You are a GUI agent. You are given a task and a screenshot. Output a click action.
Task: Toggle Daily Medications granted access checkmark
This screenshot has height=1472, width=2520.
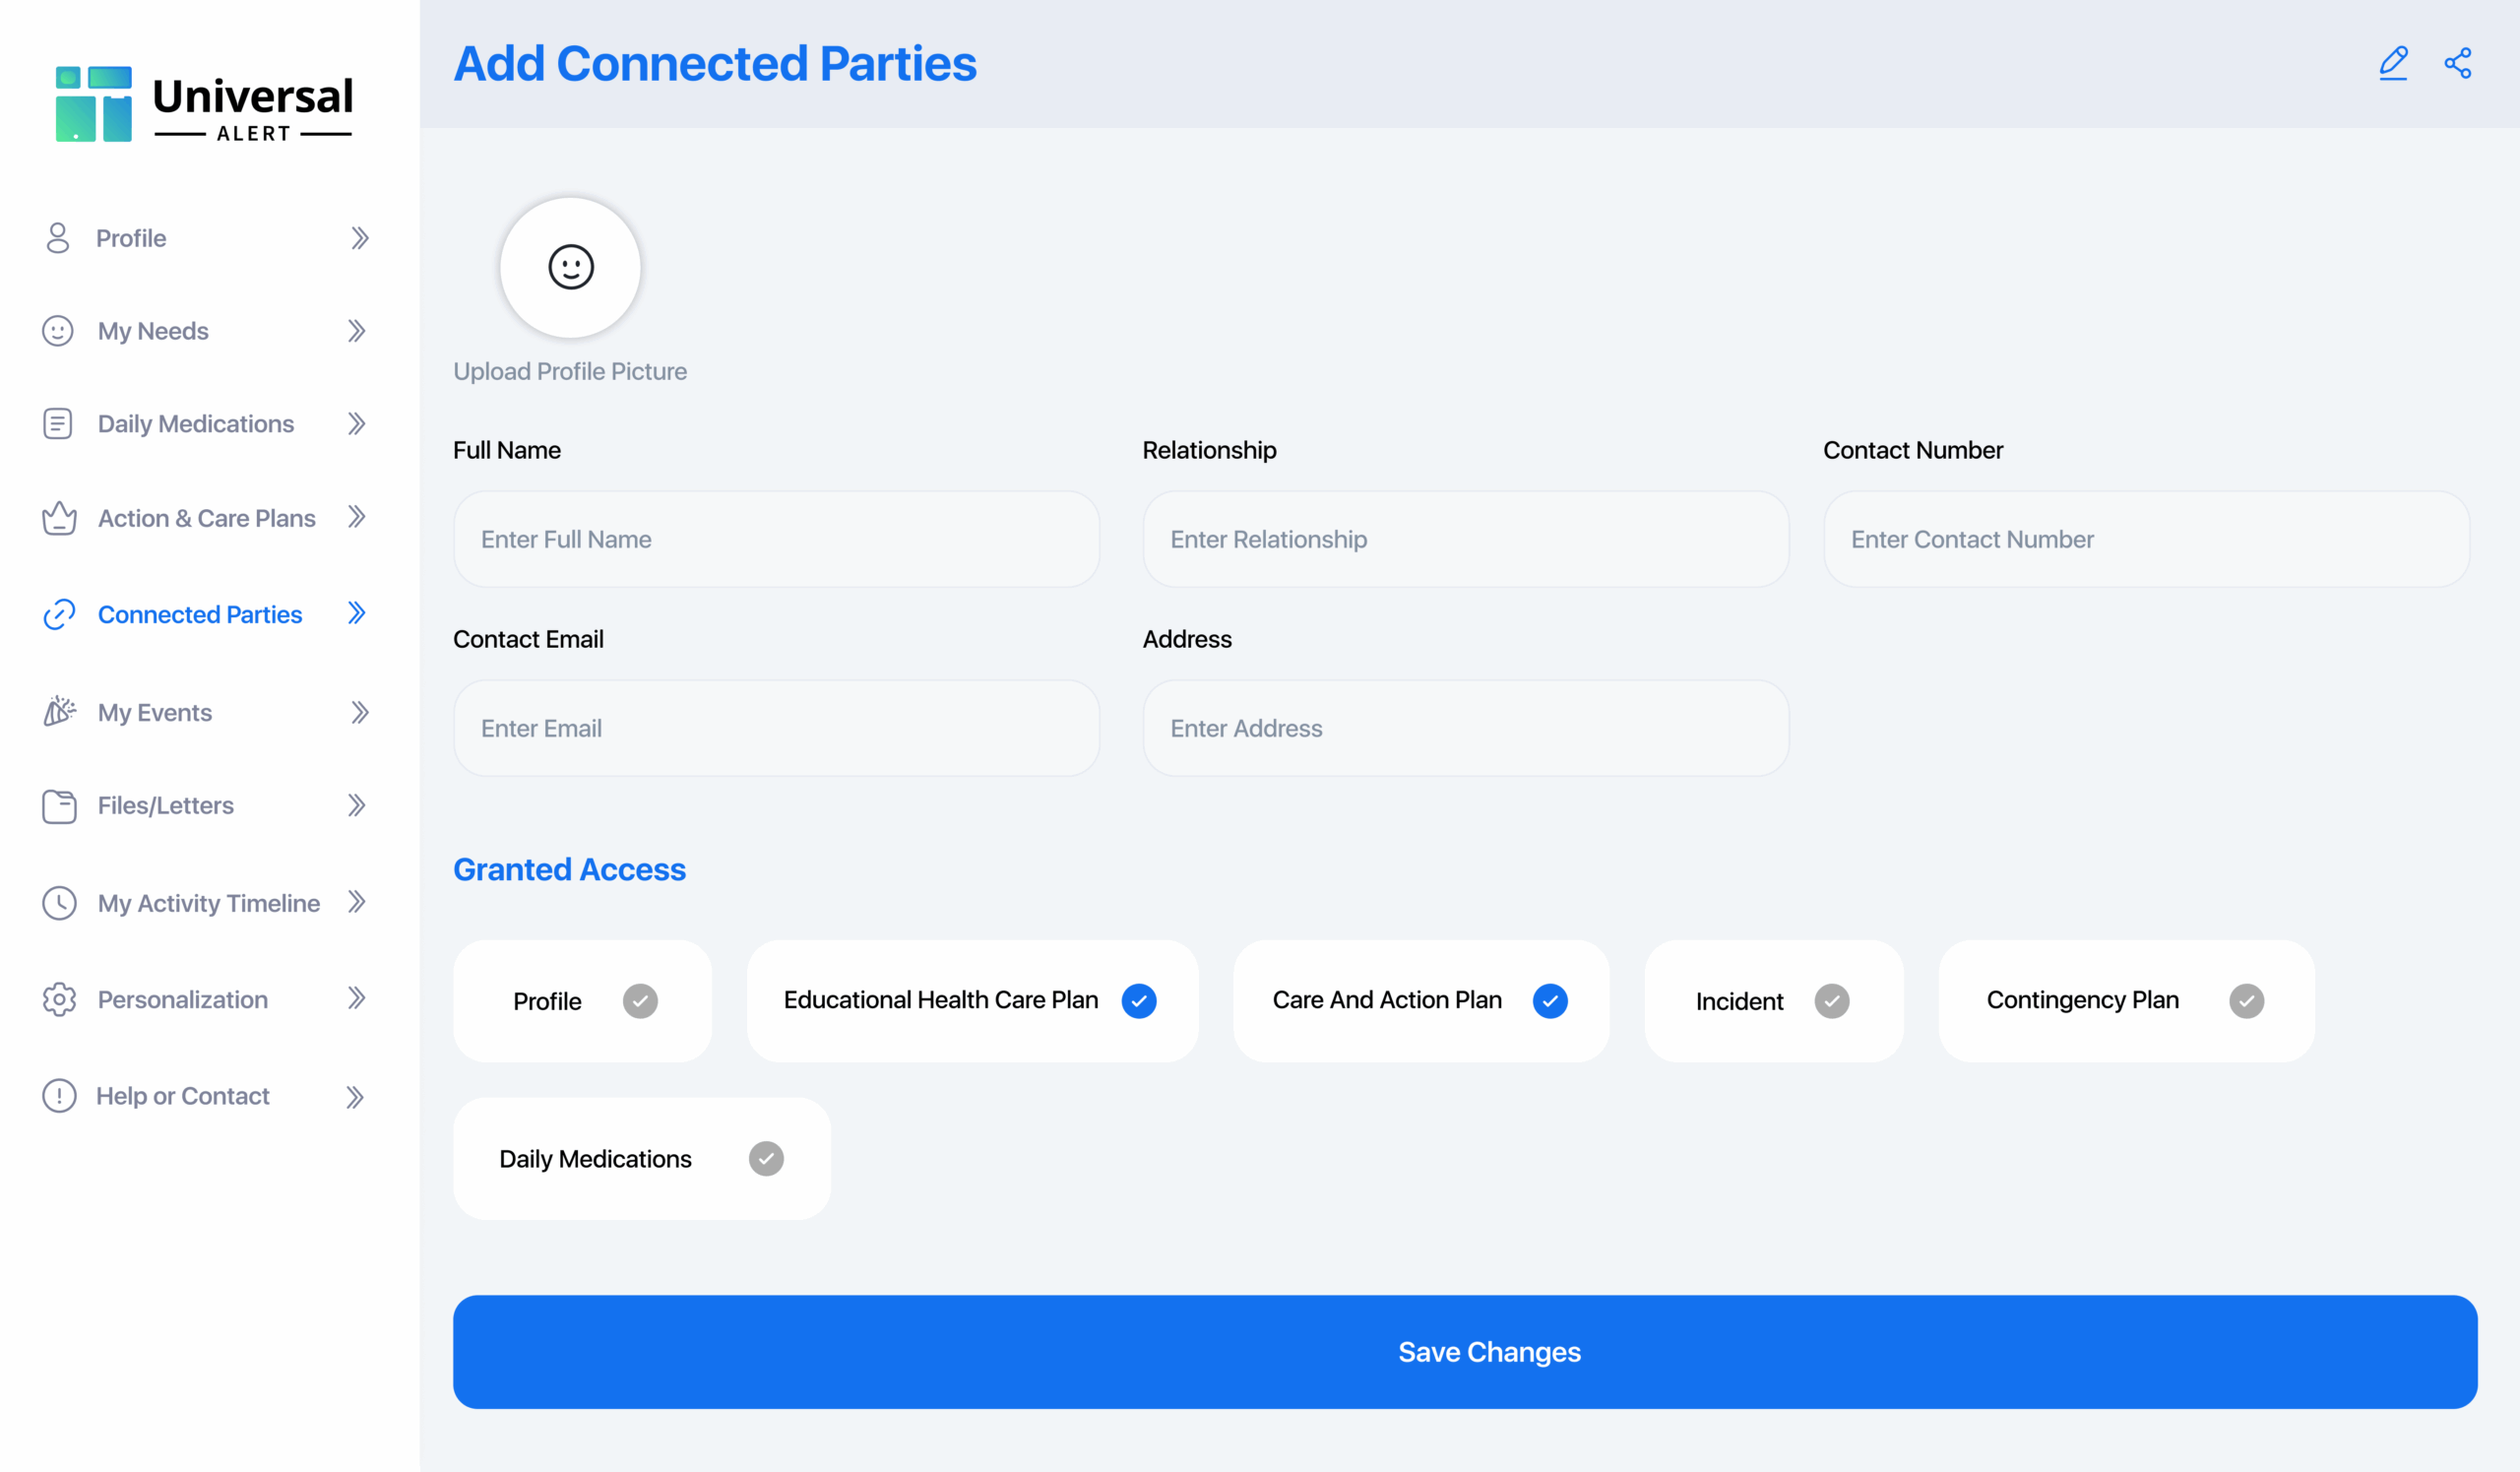766,1158
